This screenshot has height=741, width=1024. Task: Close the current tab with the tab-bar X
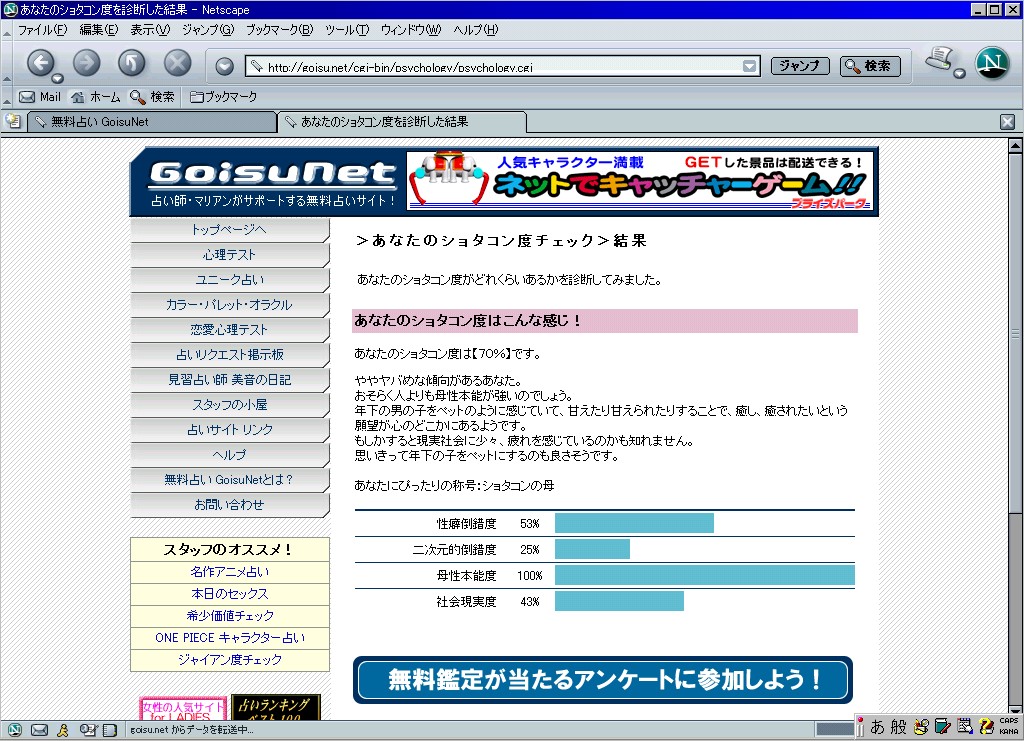tap(1007, 121)
